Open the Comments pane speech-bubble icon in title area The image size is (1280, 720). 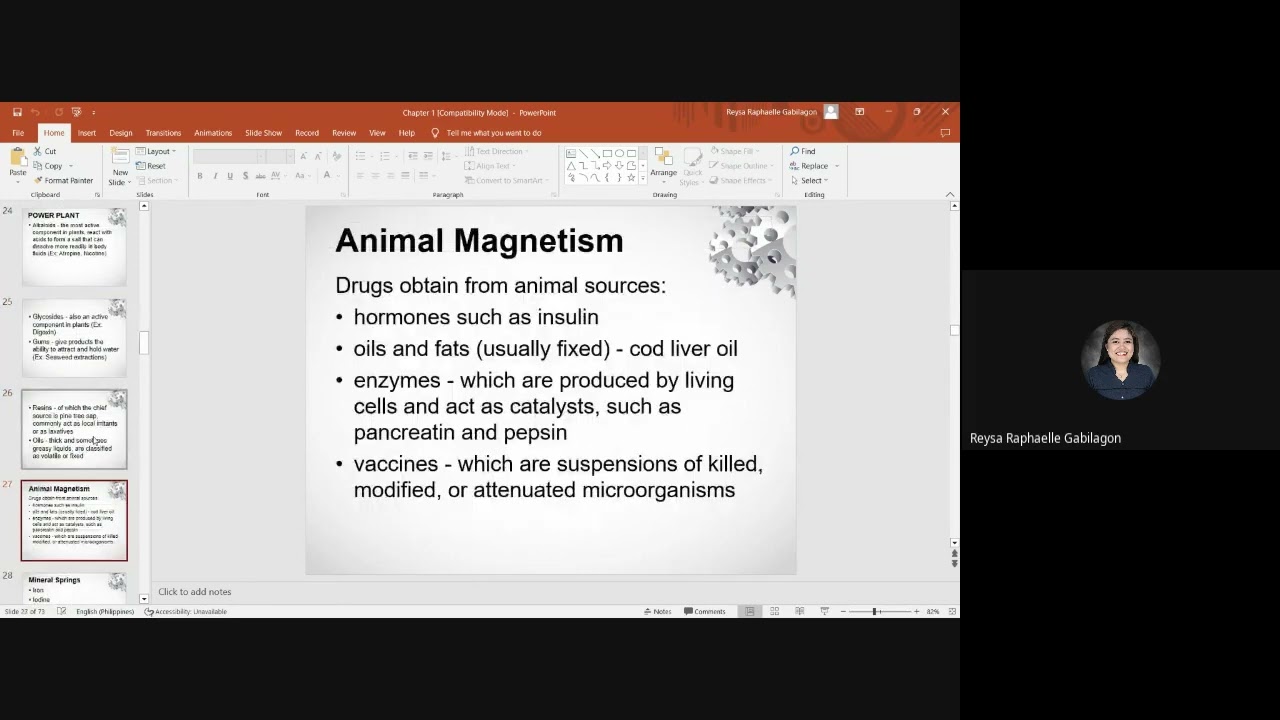(x=945, y=132)
